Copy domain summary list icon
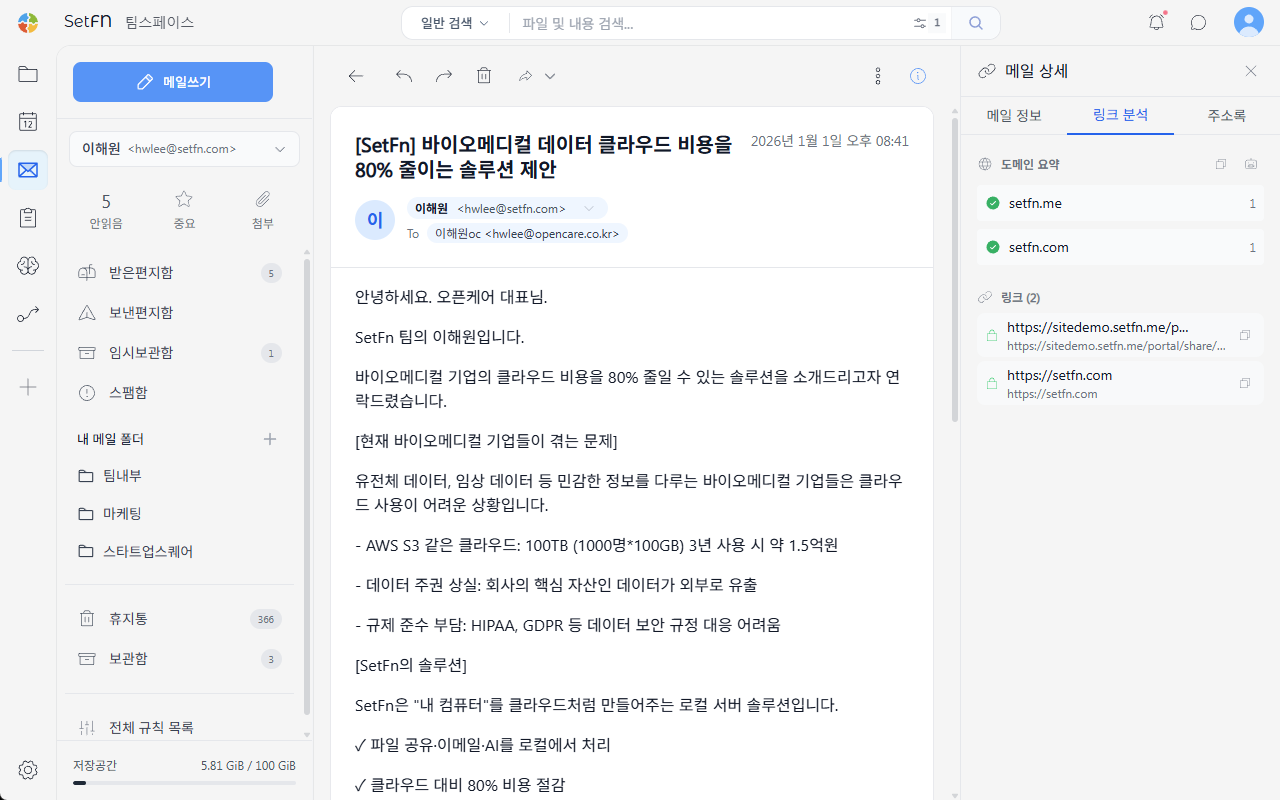This screenshot has height=800, width=1280. (x=1221, y=164)
